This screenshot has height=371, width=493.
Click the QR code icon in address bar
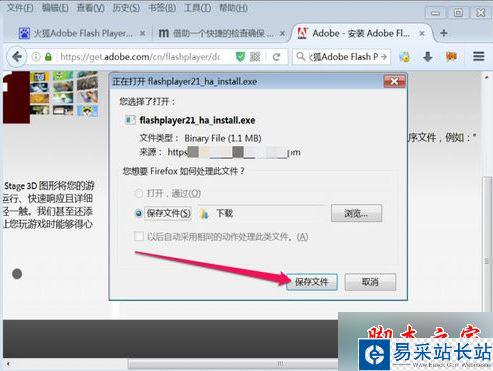click(255, 57)
